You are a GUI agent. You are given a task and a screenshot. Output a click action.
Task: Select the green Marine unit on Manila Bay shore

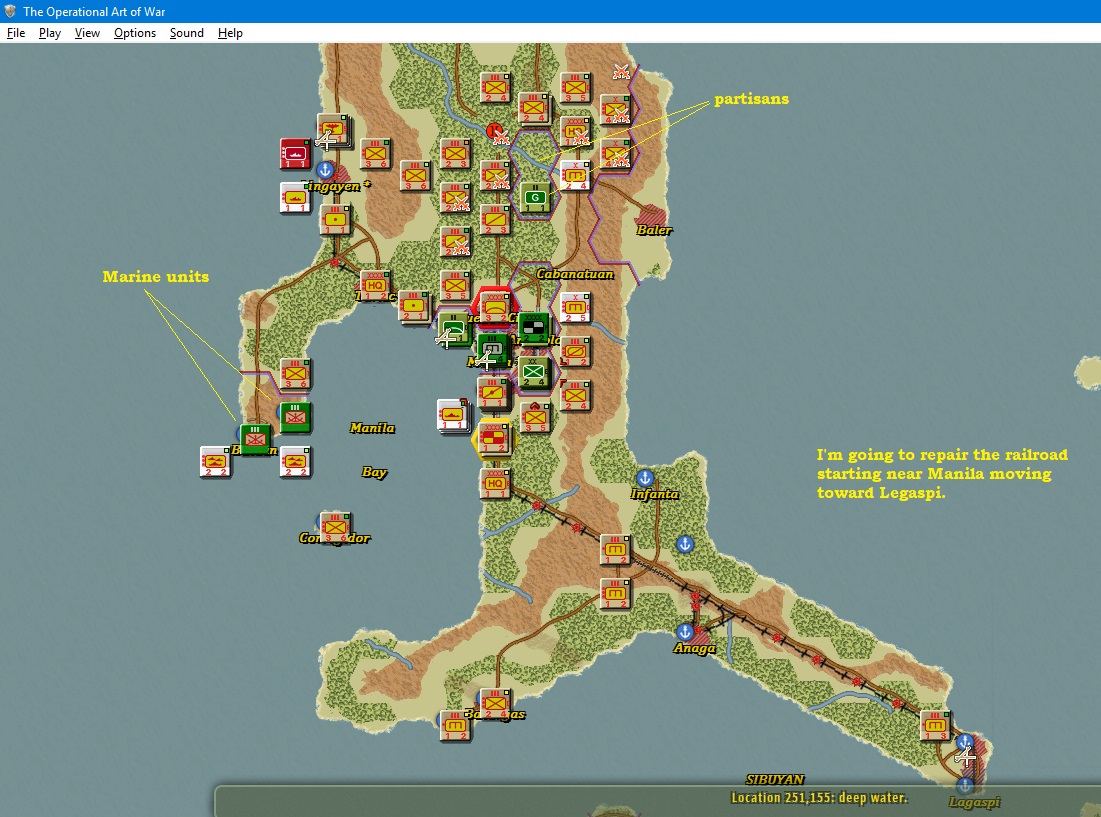pyautogui.click(x=295, y=417)
